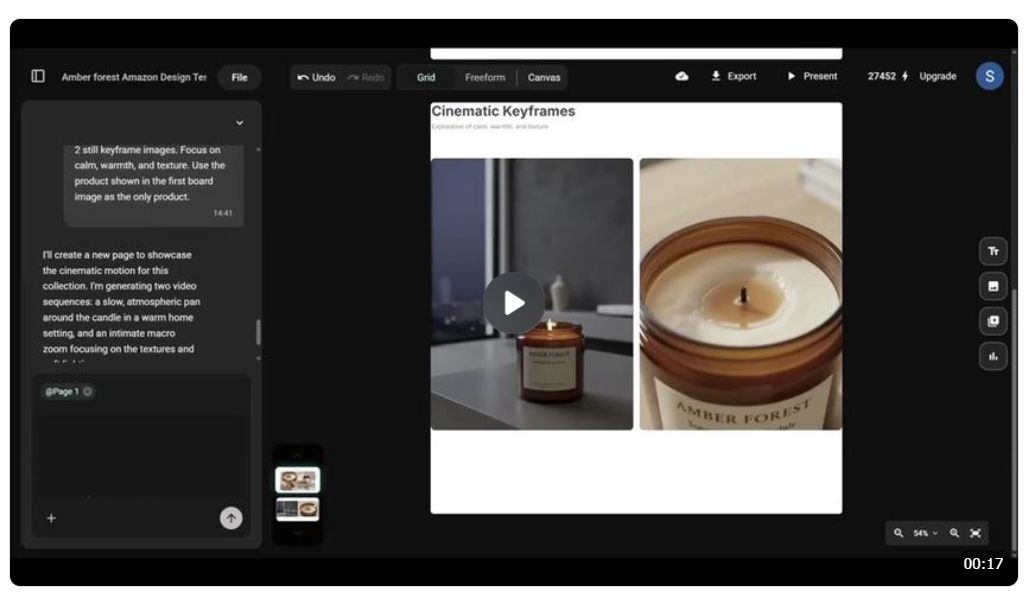This screenshot has height=603, width=1036.
Task: Click the 27452 credits lightning counter
Action: (x=888, y=76)
